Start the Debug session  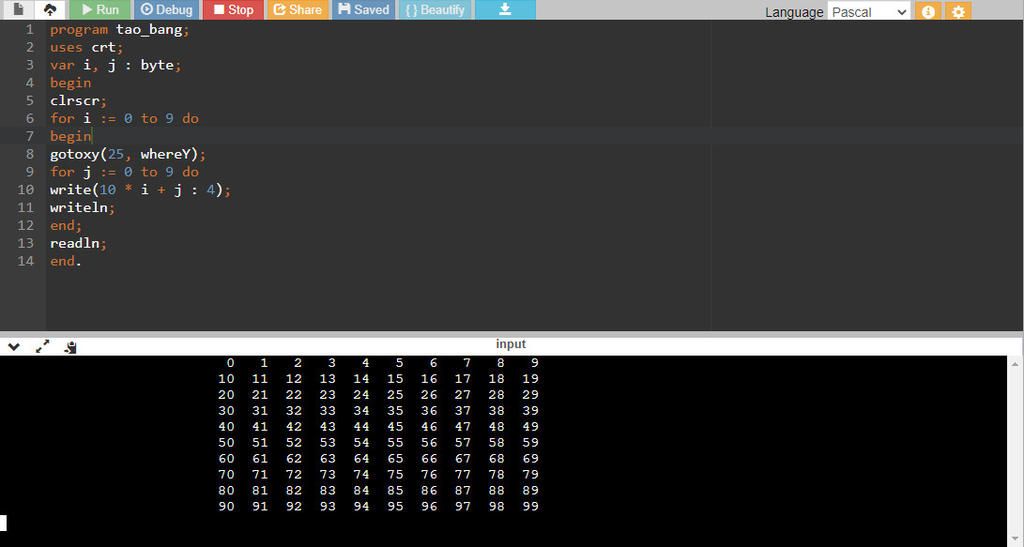click(167, 9)
